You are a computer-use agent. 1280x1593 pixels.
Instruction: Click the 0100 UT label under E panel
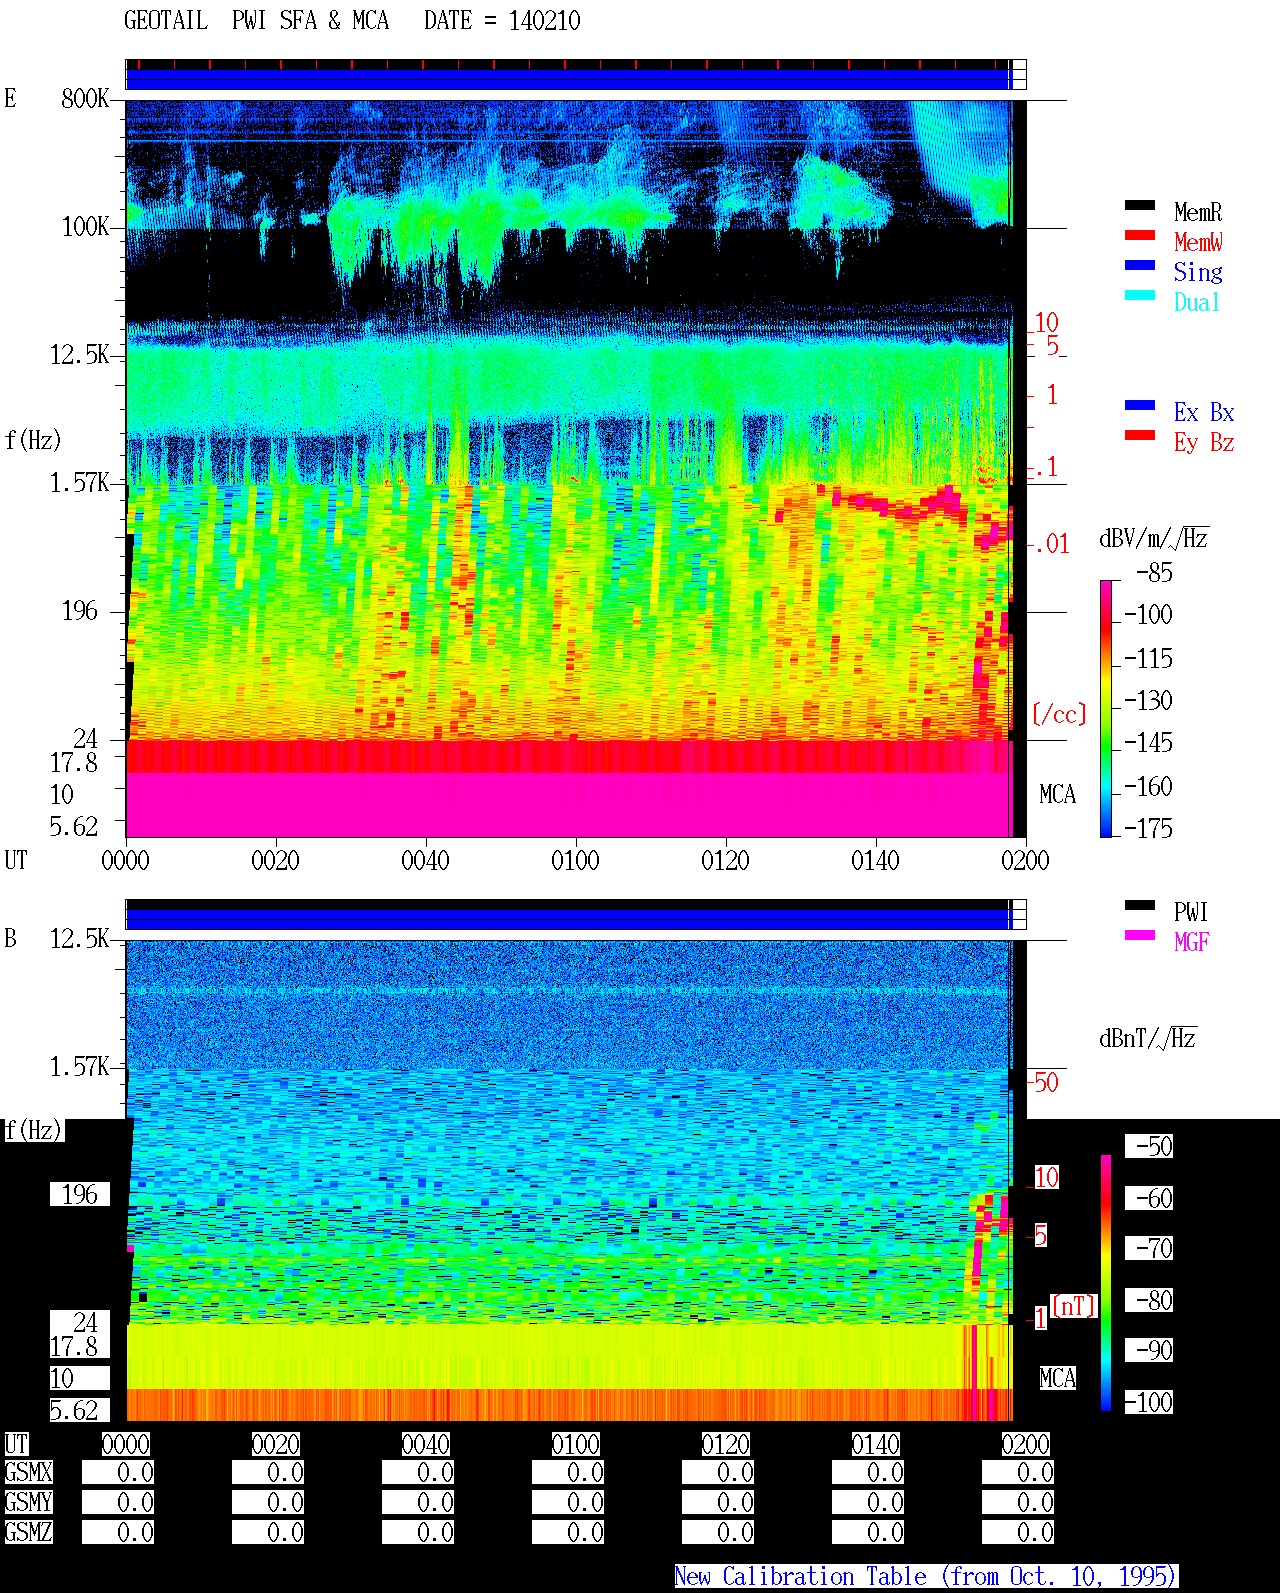click(575, 860)
